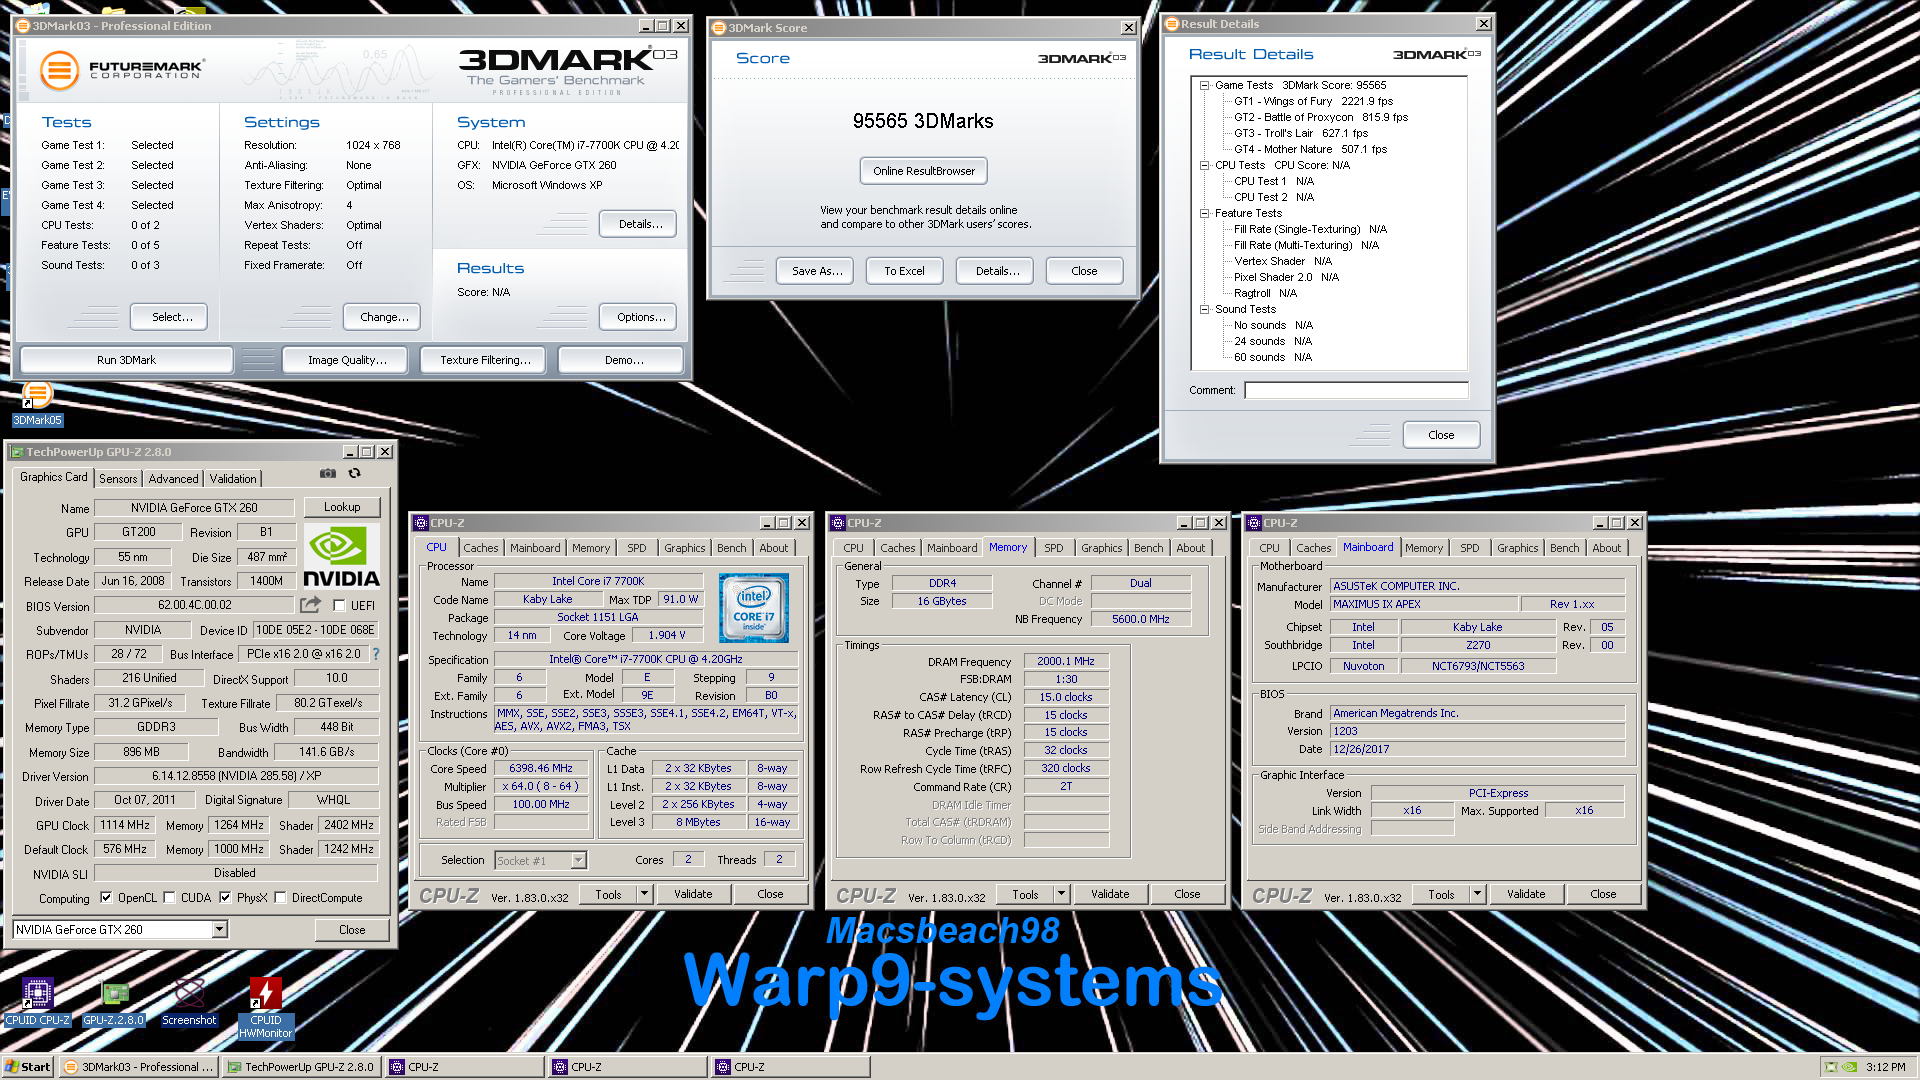Collapse the CPU Tests tree node
1920x1080 pixels.
click(1204, 166)
